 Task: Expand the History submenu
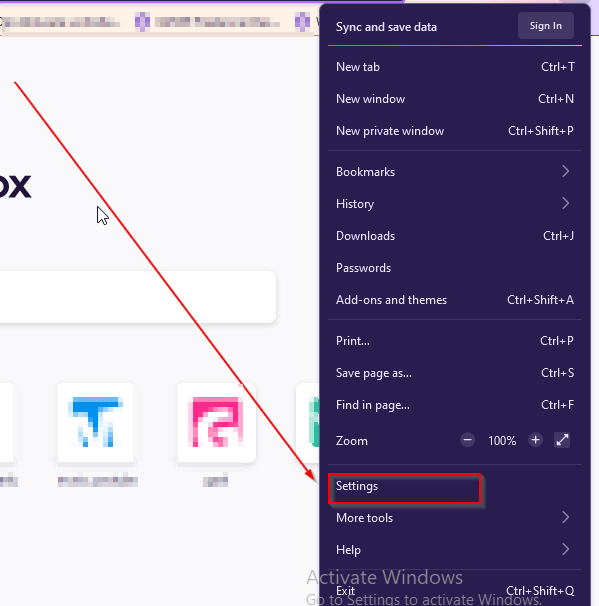click(x=455, y=204)
